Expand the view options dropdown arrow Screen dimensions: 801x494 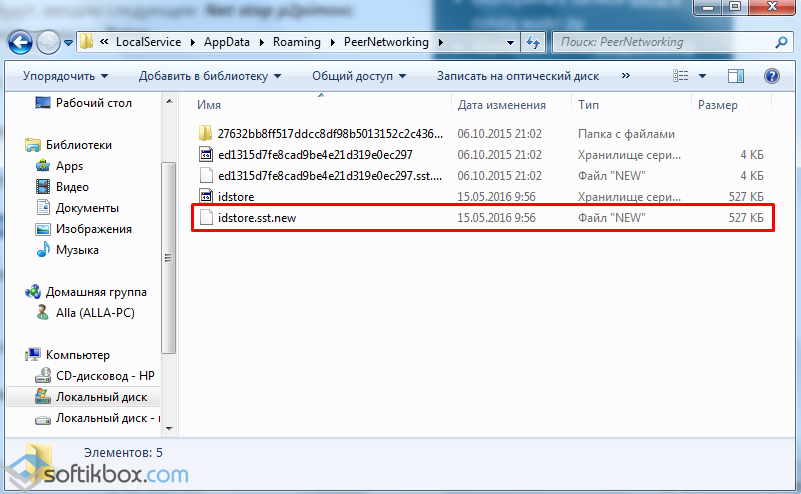(703, 76)
